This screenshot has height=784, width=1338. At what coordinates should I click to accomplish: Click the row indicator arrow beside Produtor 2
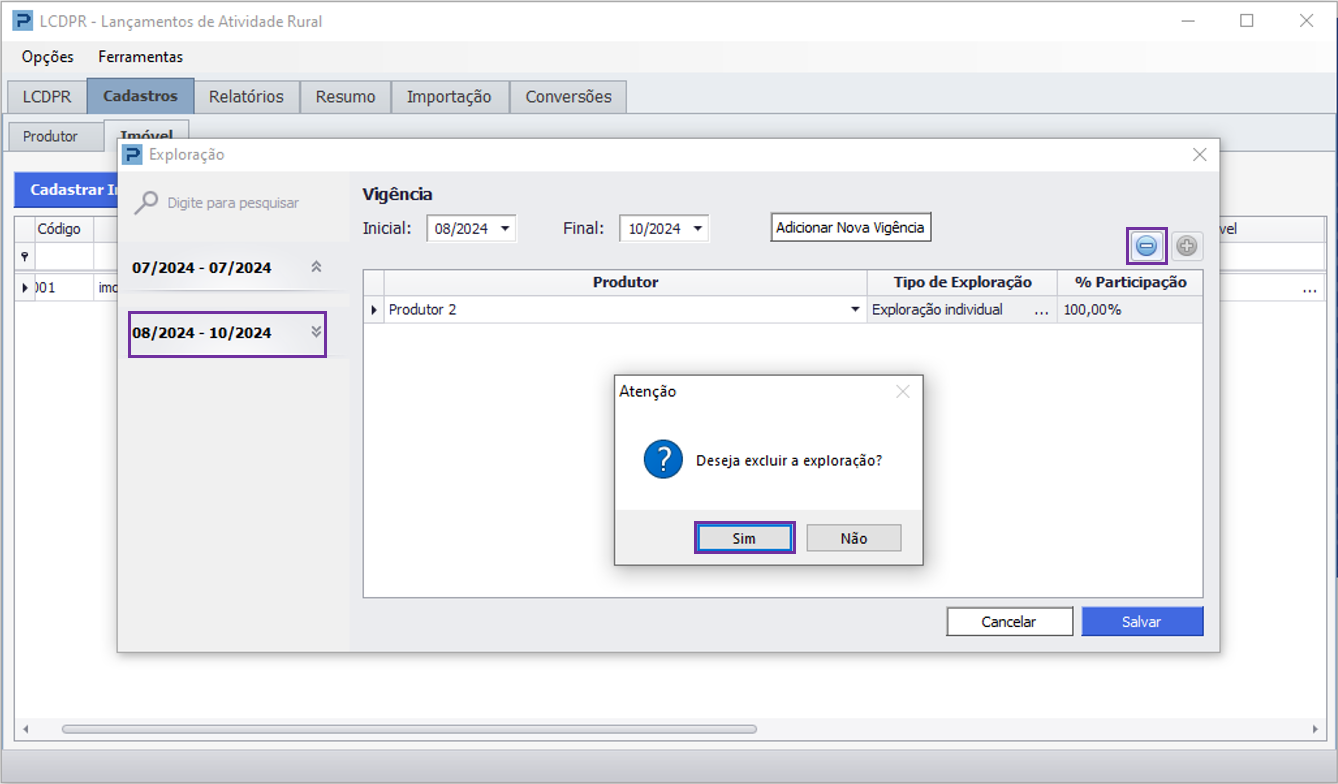(374, 310)
